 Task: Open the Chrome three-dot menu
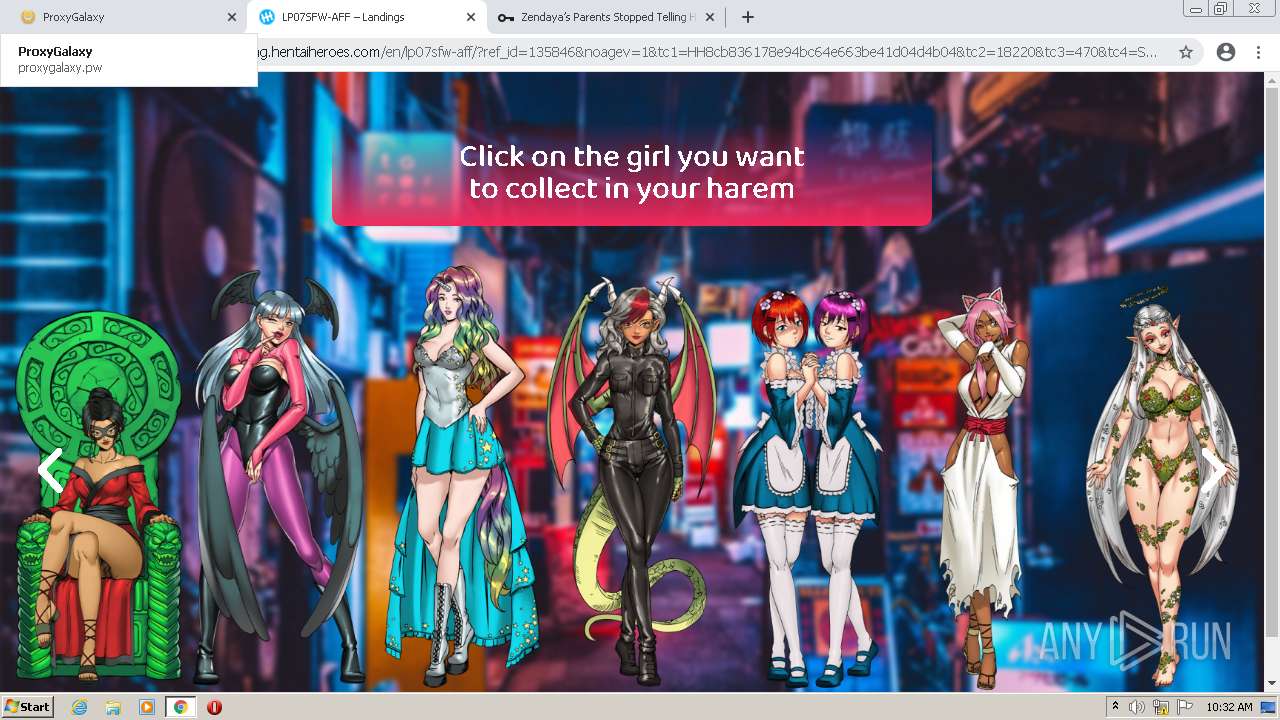pos(1258,52)
